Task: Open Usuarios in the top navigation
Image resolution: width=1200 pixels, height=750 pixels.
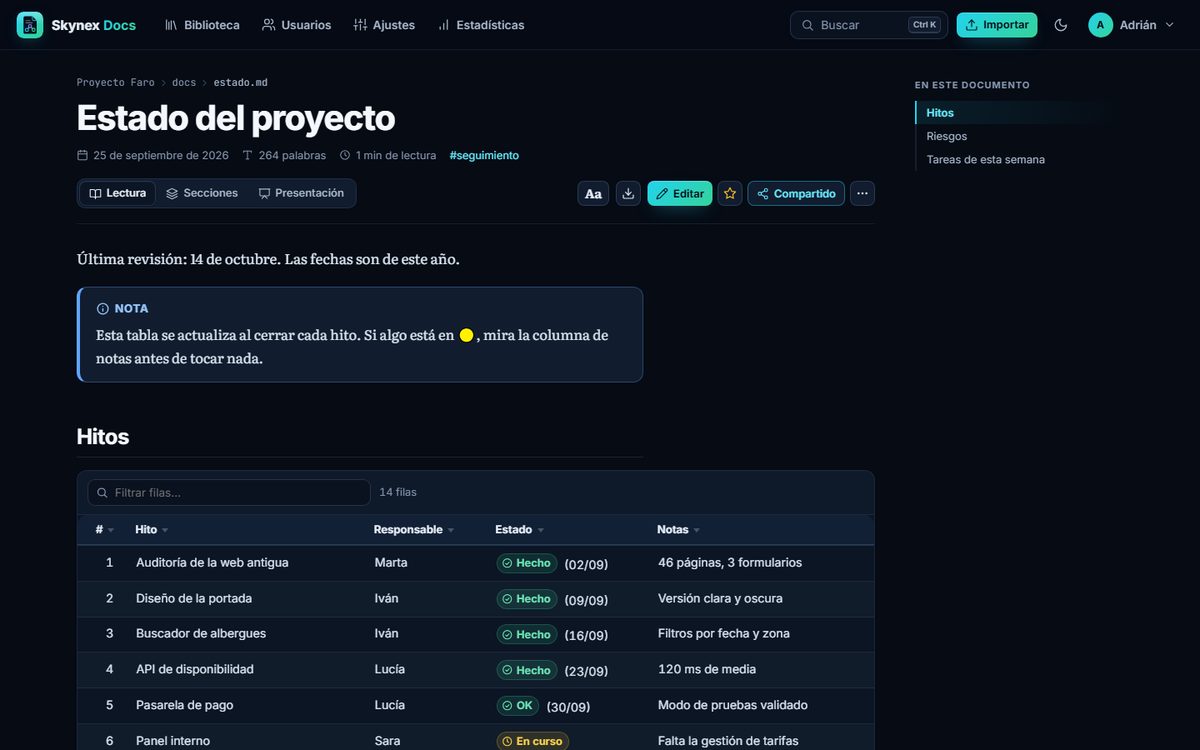Action: (x=296, y=25)
